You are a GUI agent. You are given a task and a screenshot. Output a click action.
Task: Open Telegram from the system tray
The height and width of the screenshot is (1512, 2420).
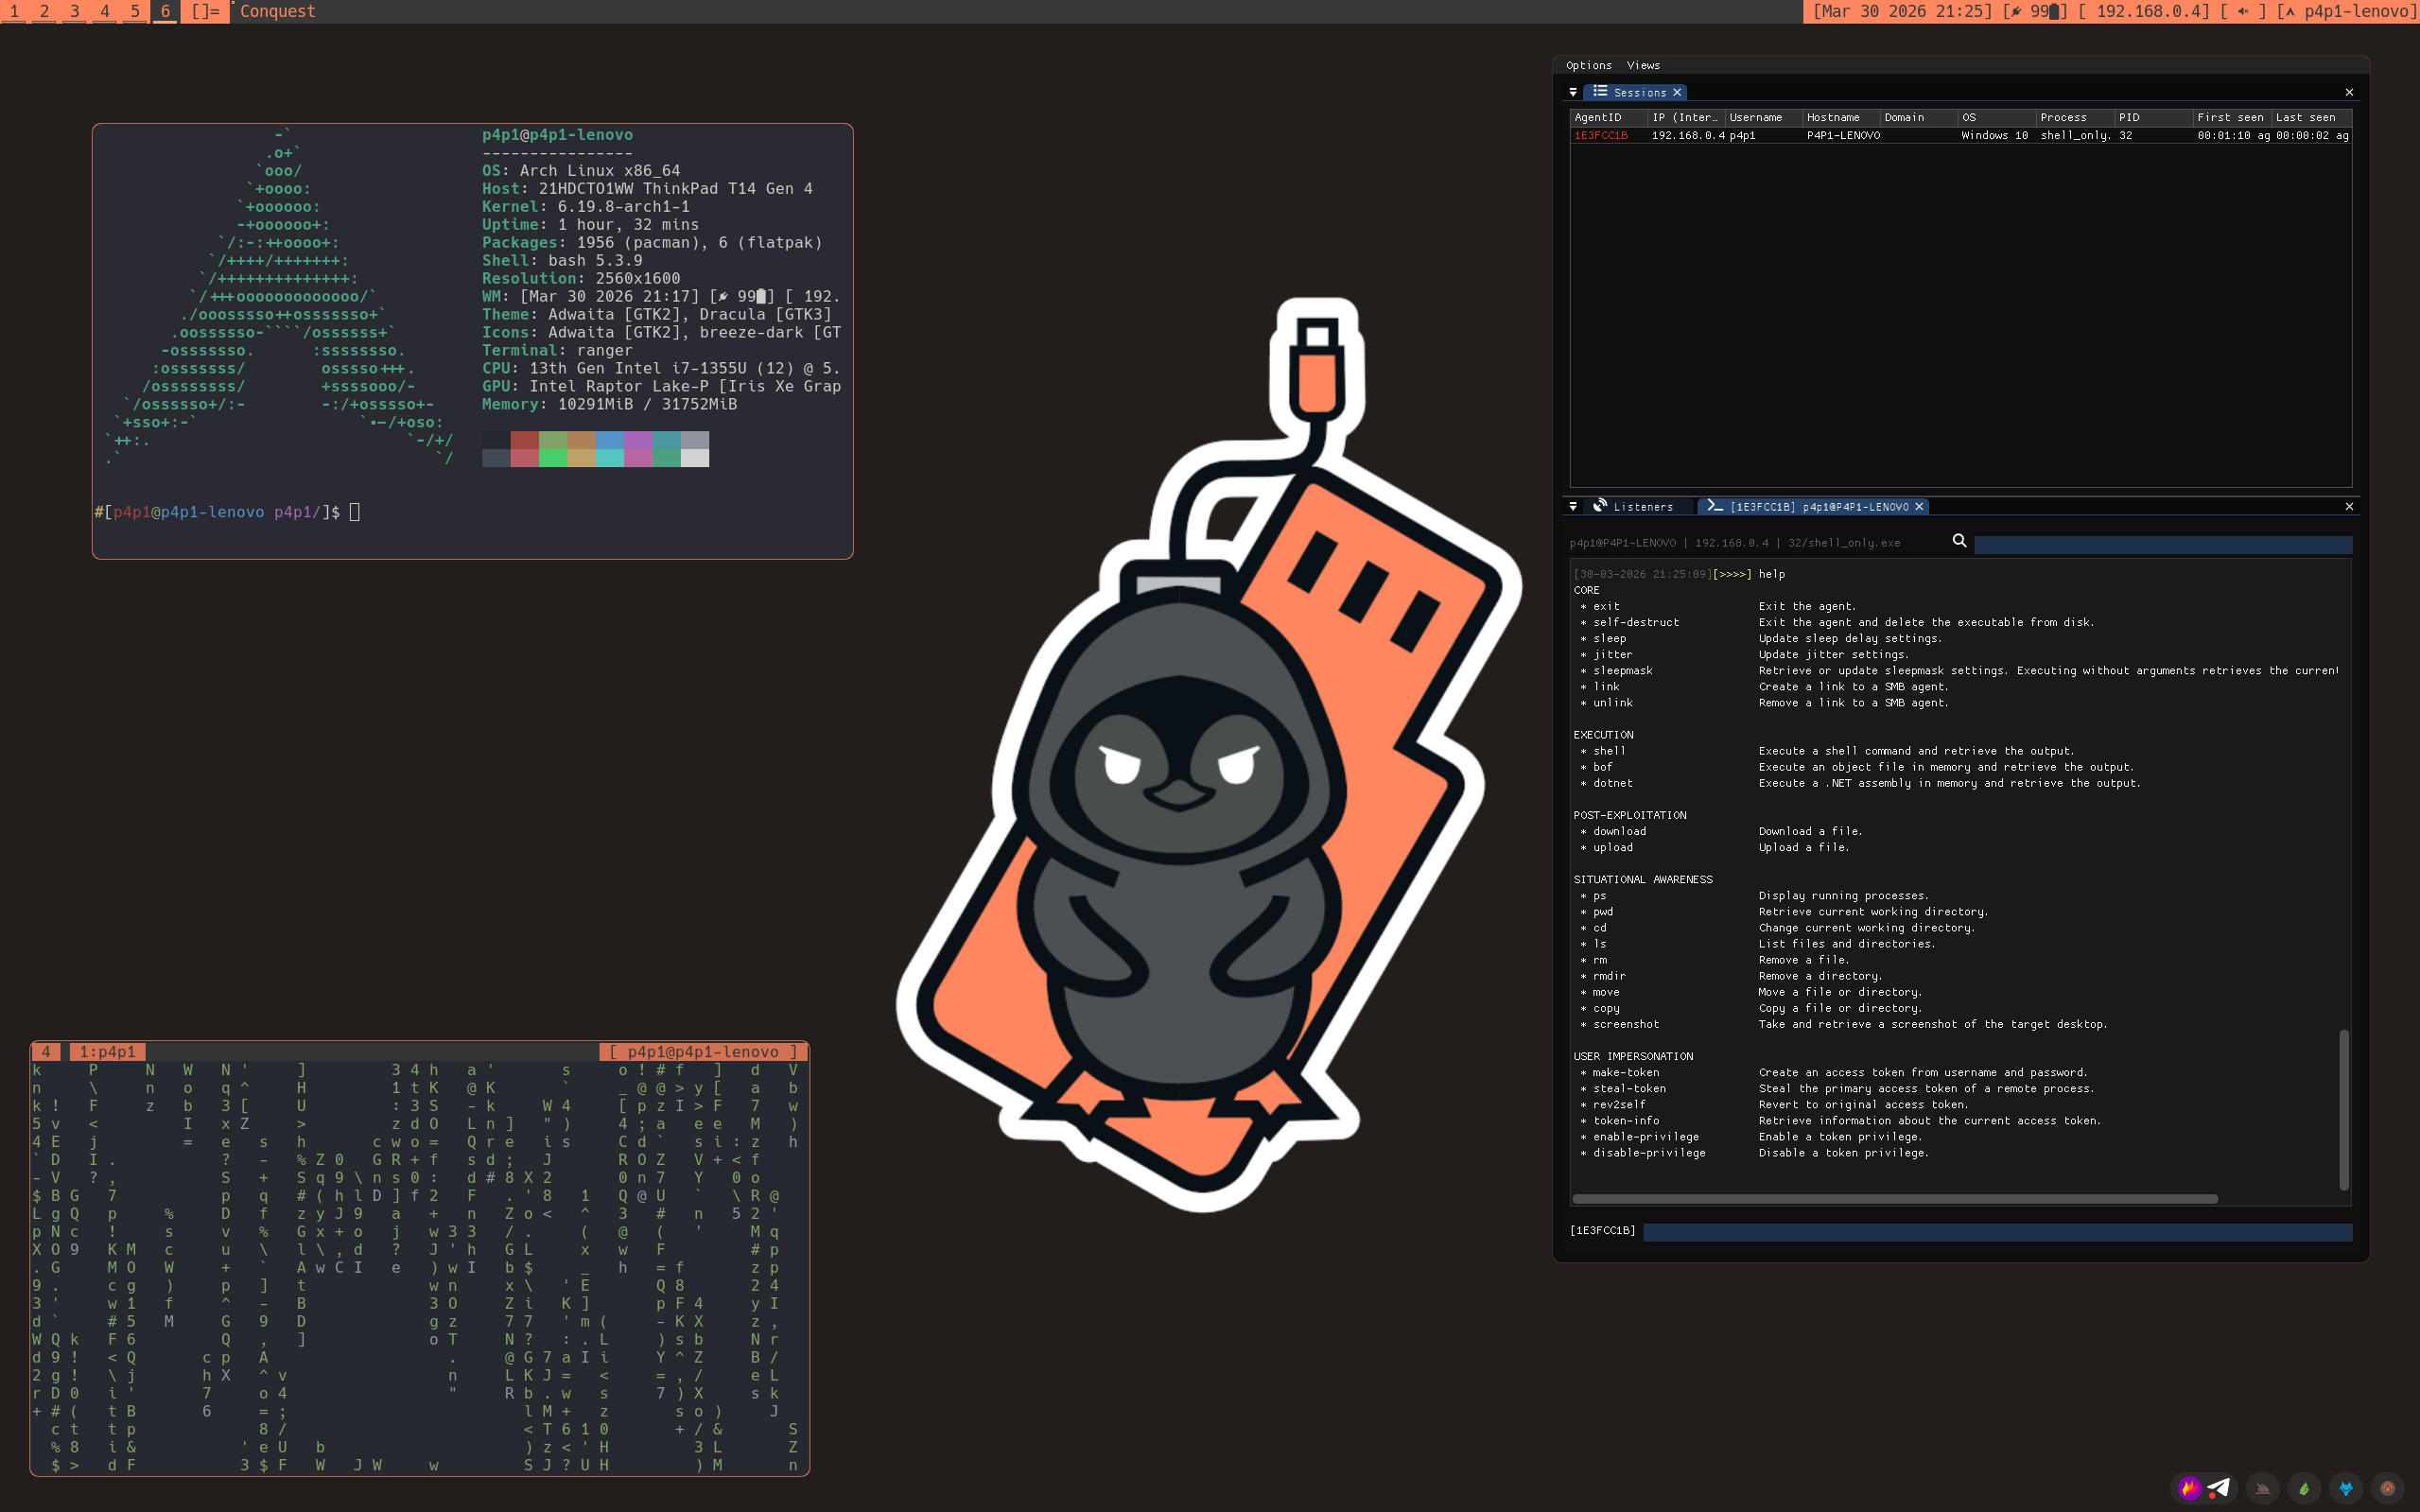2219,1488
